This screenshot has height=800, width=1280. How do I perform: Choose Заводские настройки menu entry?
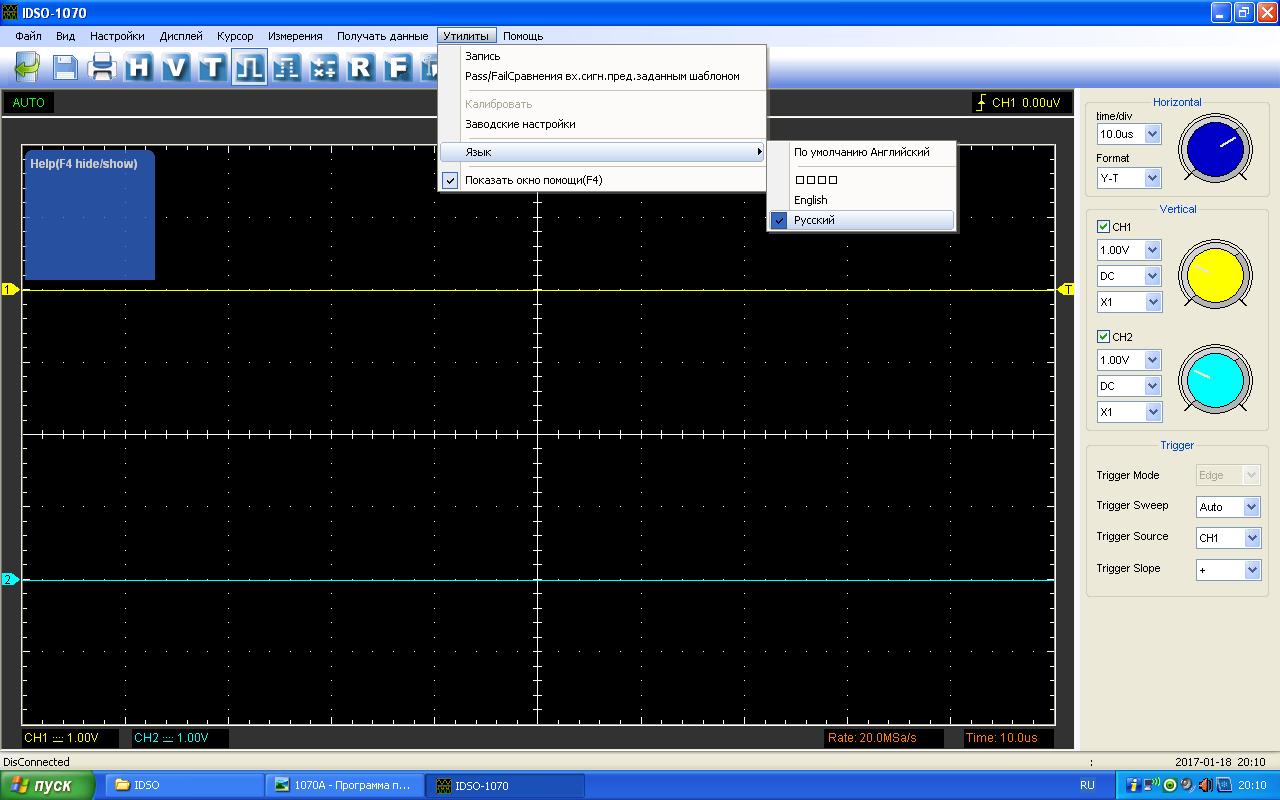[520, 124]
